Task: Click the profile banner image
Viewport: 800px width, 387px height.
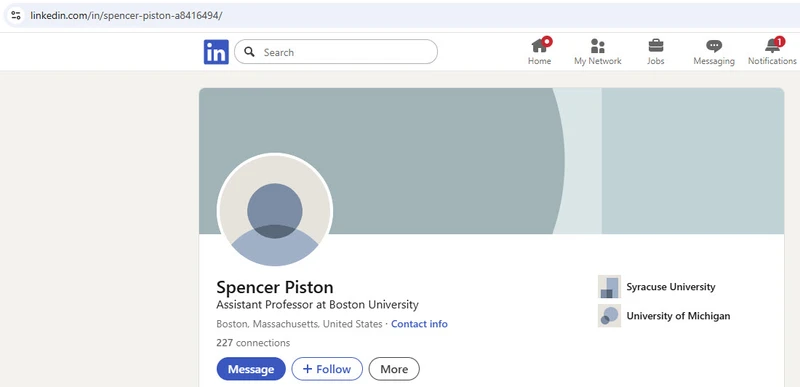Action: [x=491, y=161]
